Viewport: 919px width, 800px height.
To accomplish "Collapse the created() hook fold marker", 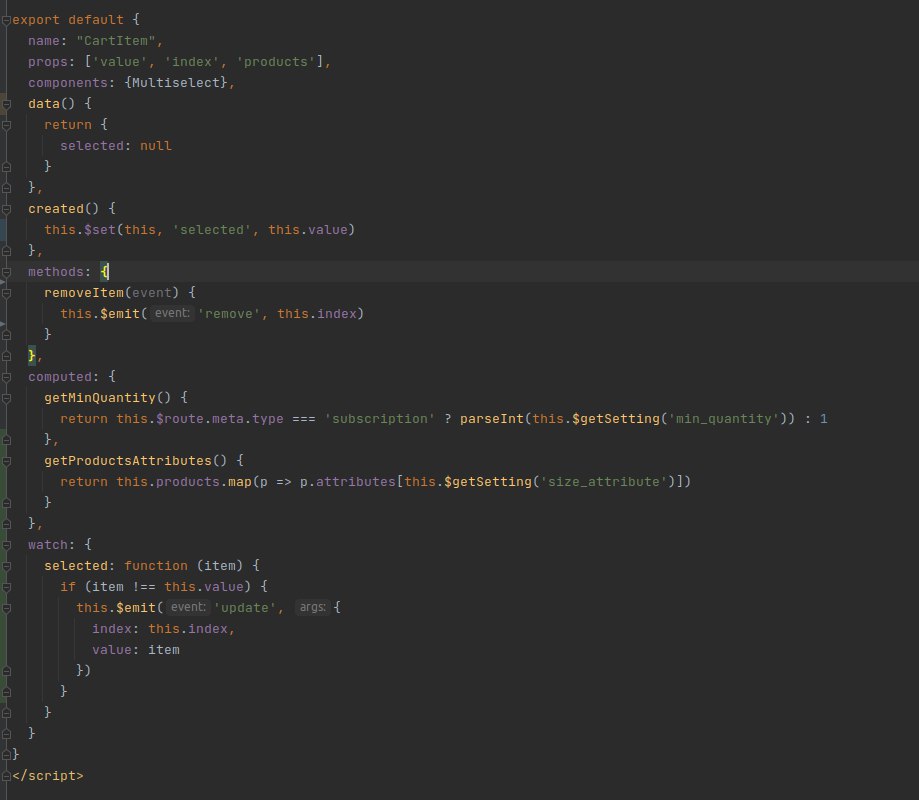I will tap(6, 209).
